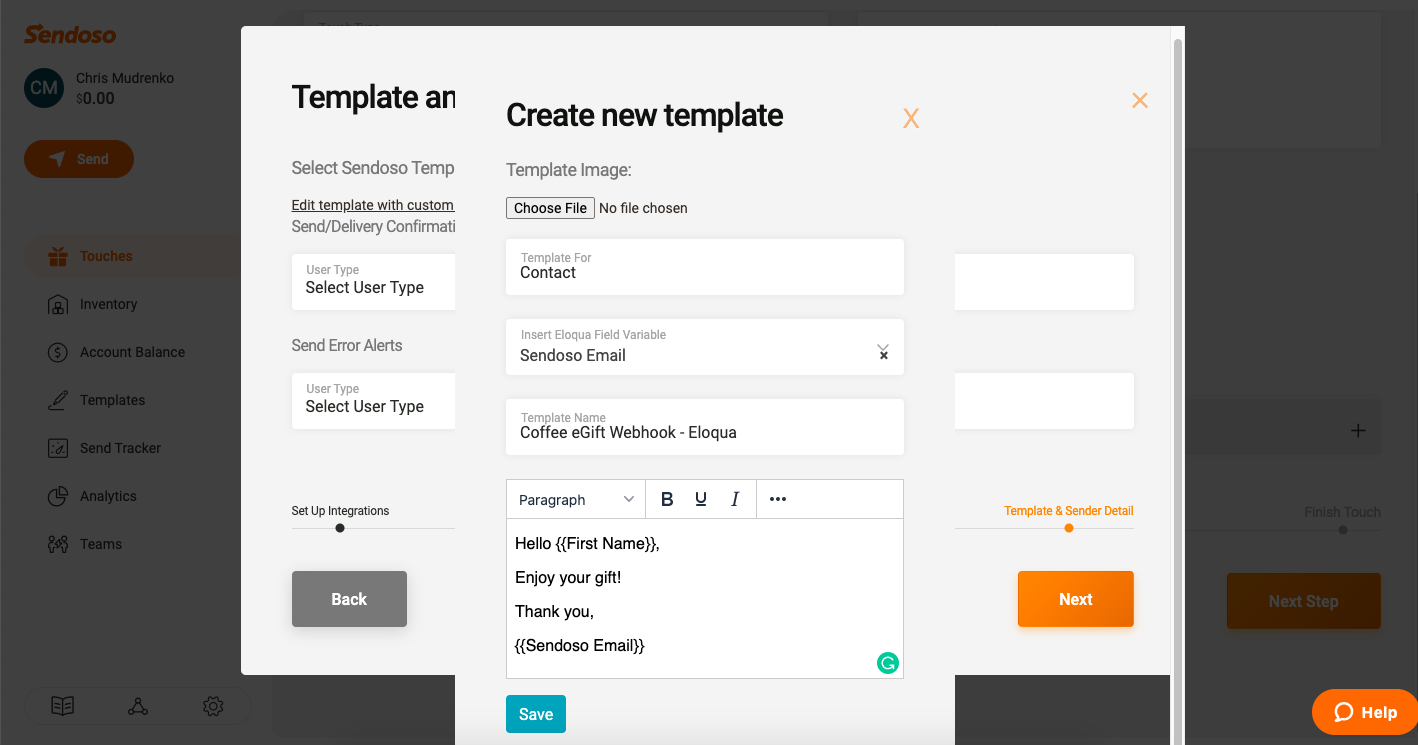Close the Create new template dialog
Viewport: 1418px width, 745px height.
coord(910,118)
